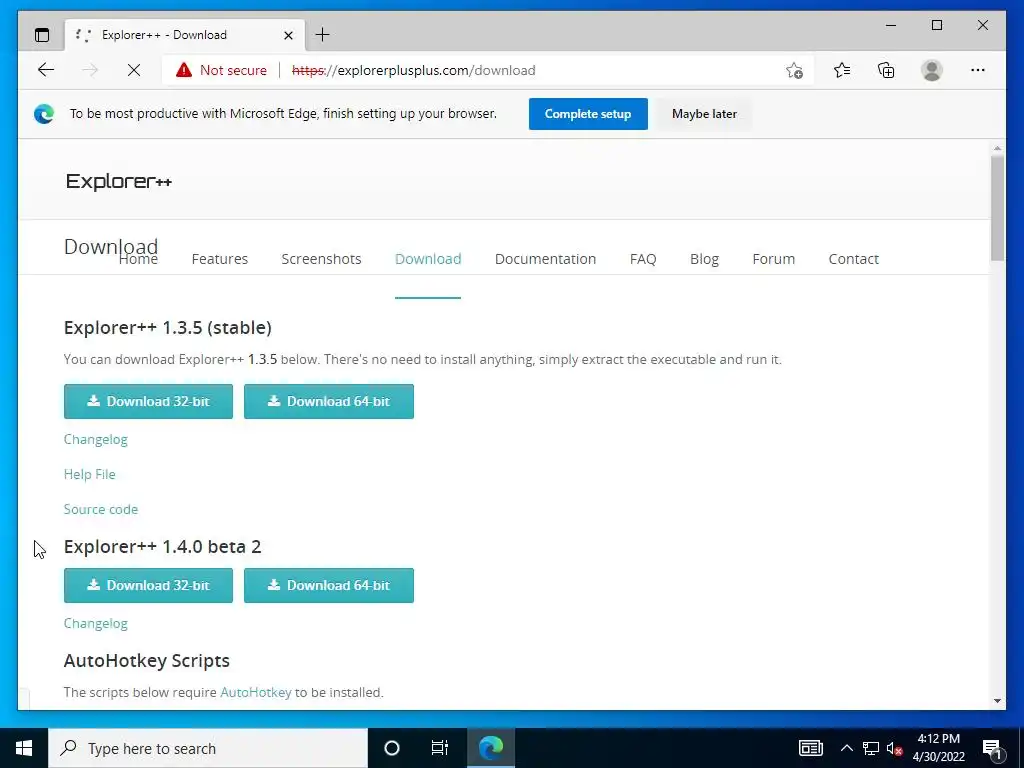The image size is (1024, 768).
Task: Open the Forum navigation item
Action: (x=773, y=259)
